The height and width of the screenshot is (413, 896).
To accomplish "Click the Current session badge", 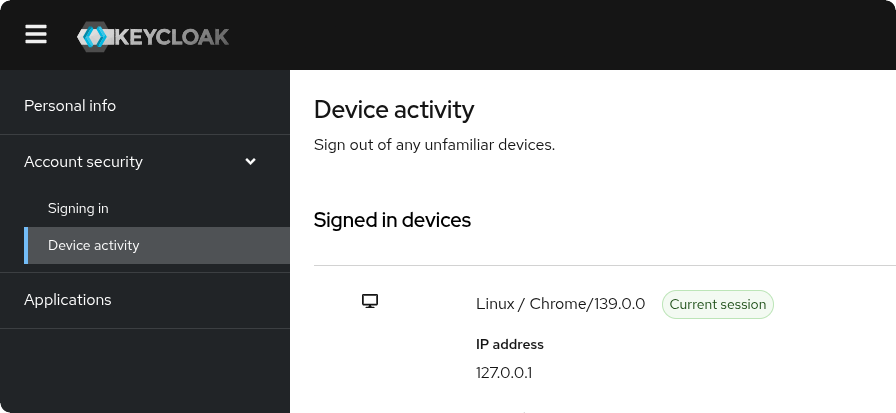I will pos(717,305).
